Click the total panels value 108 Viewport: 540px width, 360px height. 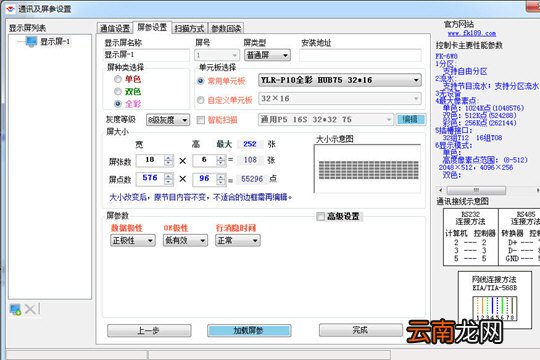[250, 160]
